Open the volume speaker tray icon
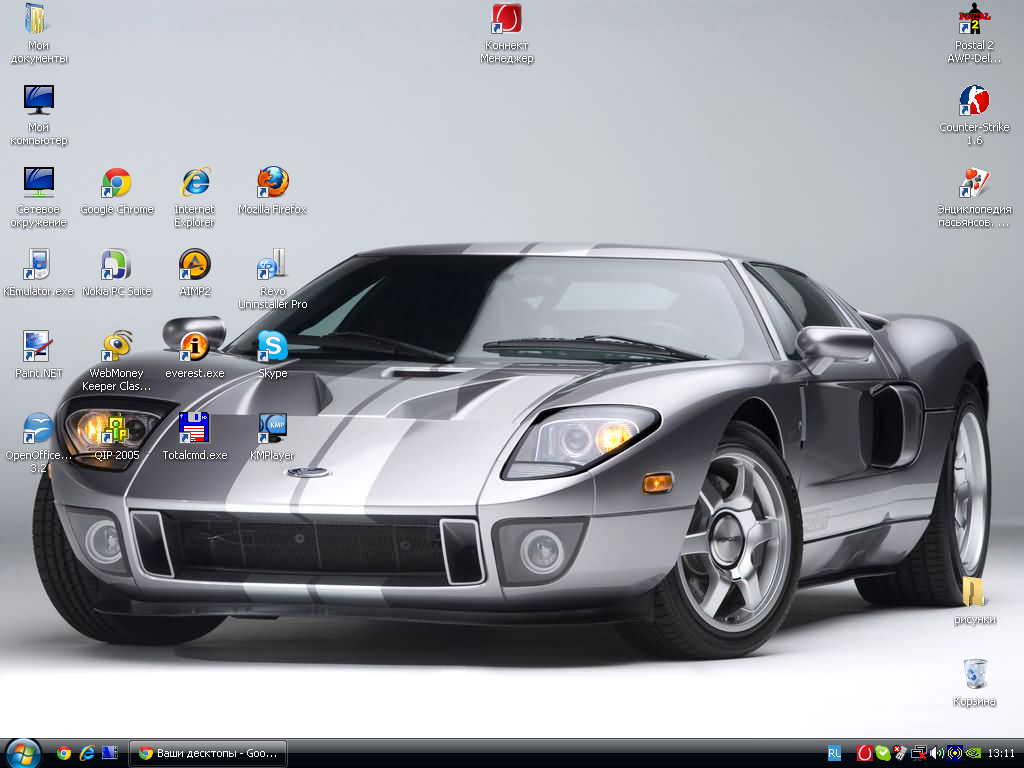 (937, 753)
